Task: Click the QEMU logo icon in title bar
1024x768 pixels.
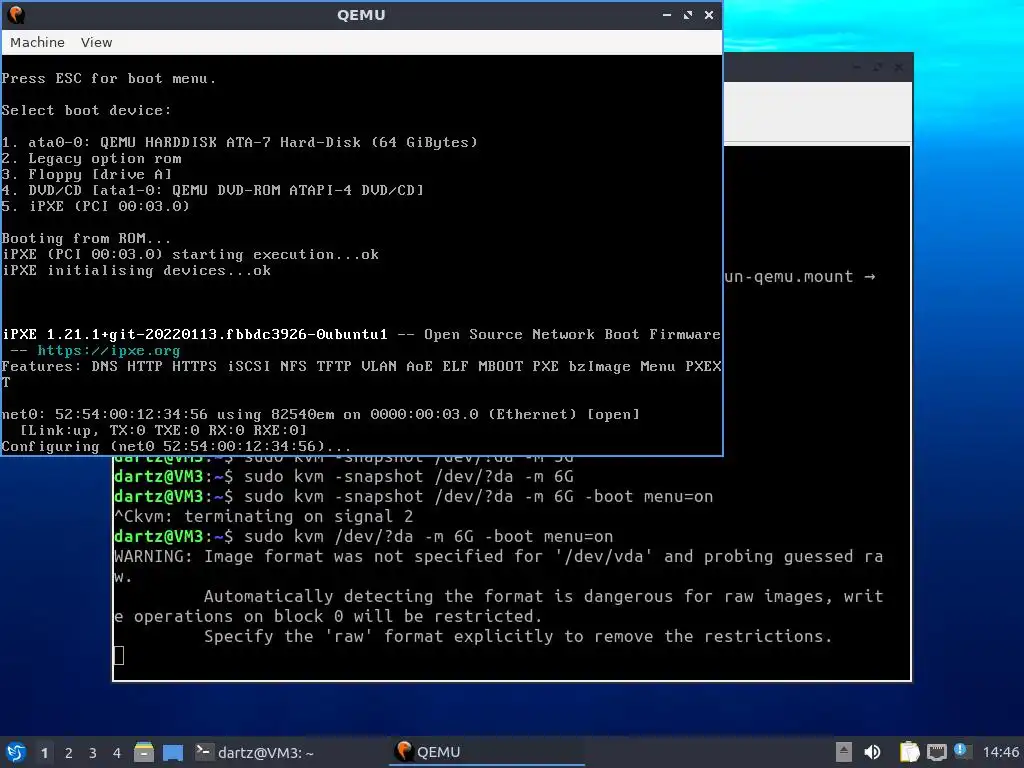Action: [x=16, y=14]
